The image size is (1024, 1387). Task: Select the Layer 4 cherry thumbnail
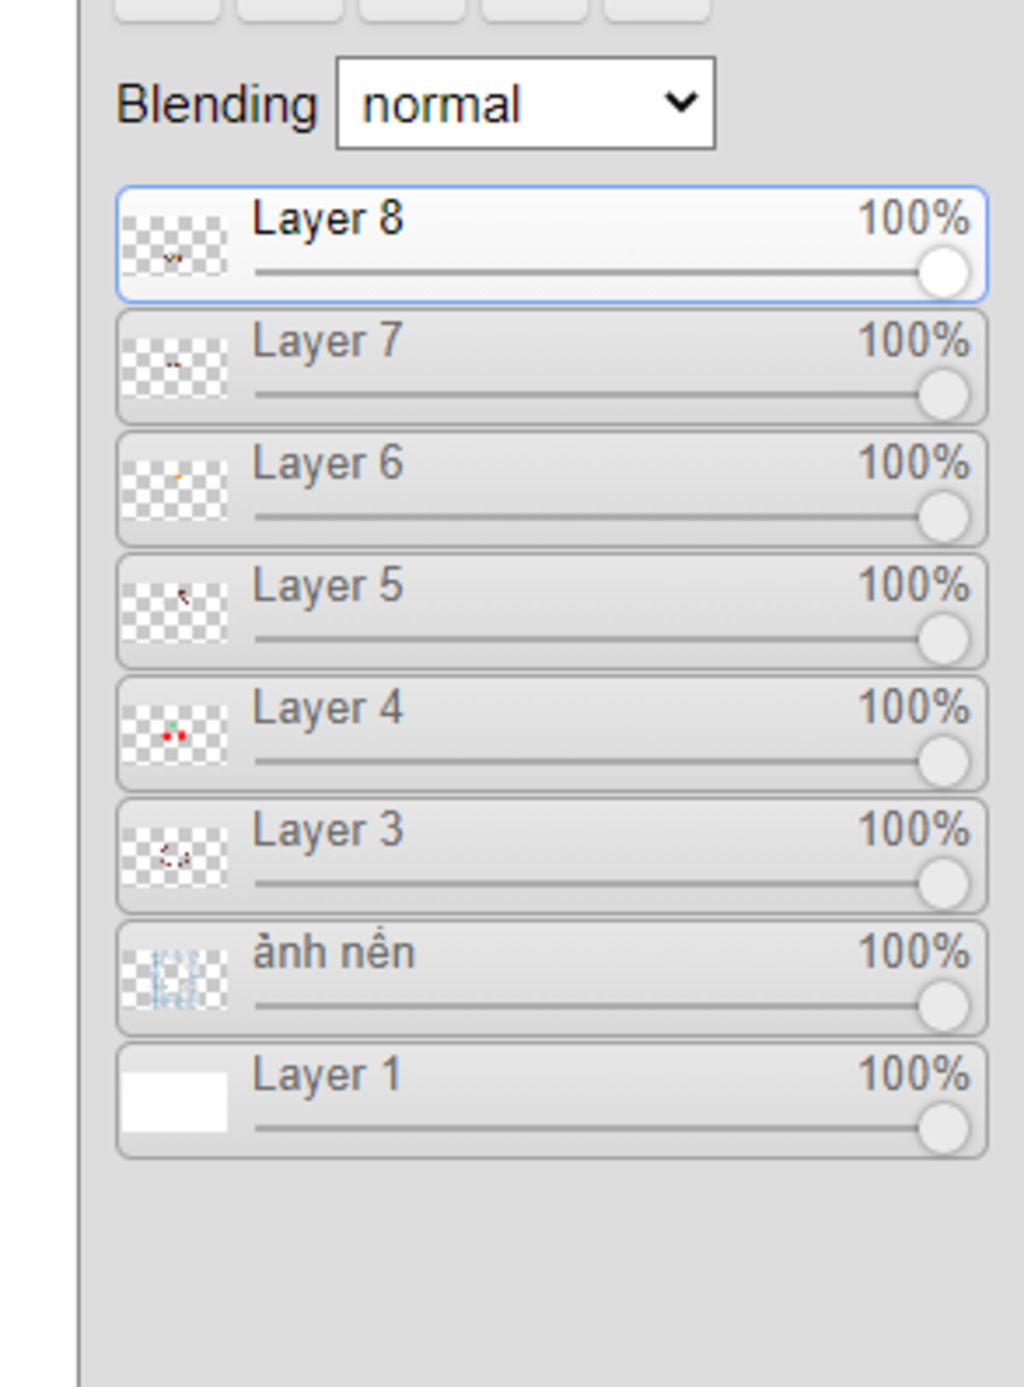(x=174, y=734)
